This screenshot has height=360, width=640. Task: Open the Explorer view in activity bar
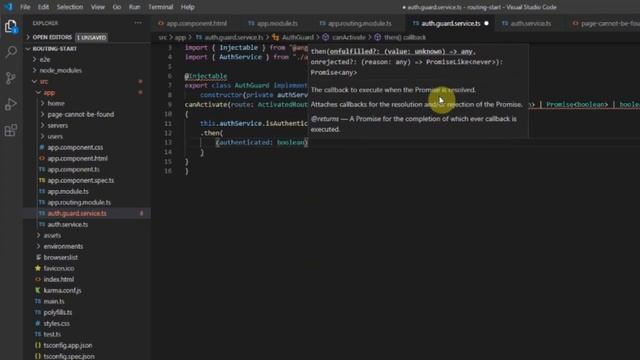click(x=11, y=27)
